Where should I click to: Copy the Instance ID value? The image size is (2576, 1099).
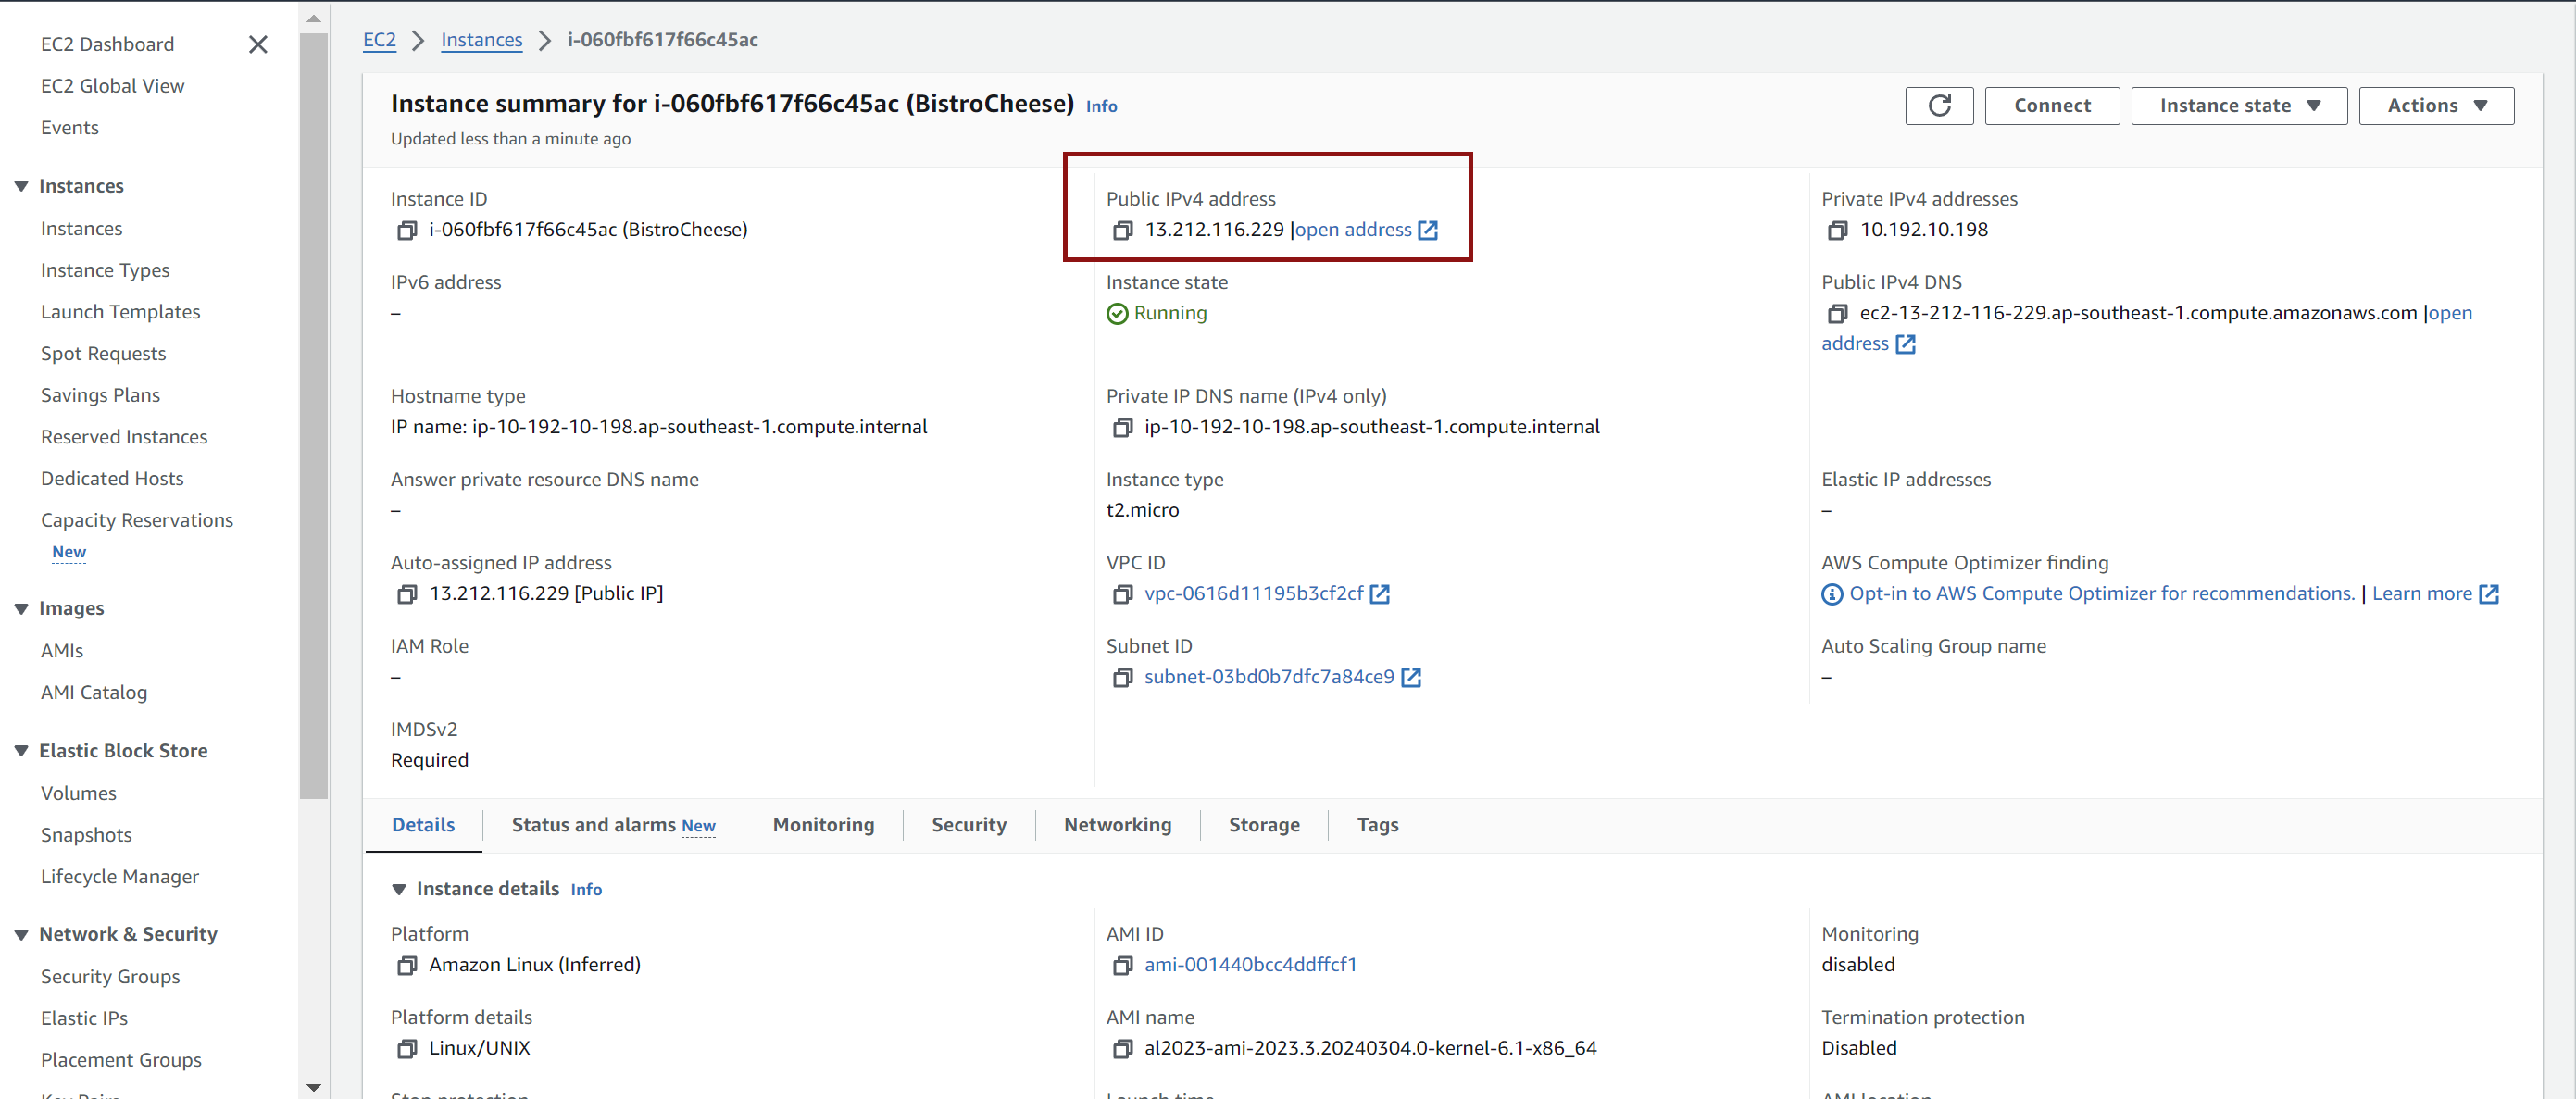[407, 230]
